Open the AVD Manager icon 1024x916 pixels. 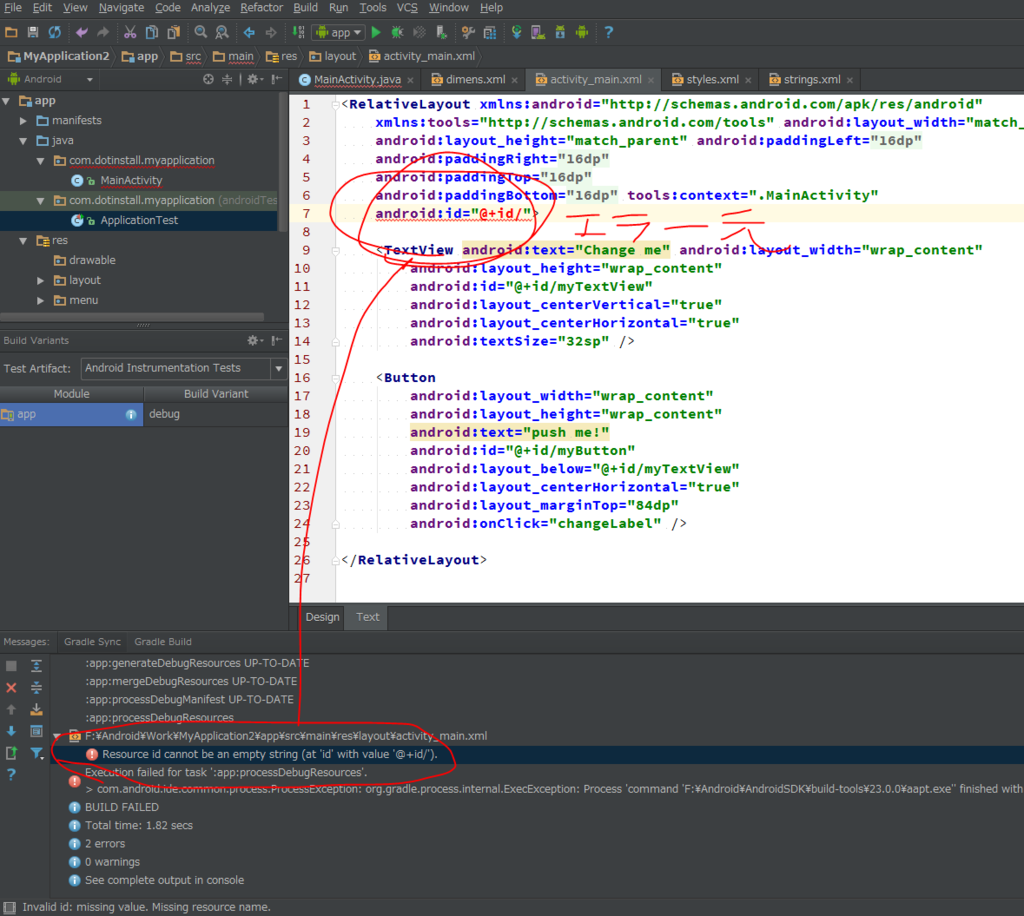(x=538, y=32)
